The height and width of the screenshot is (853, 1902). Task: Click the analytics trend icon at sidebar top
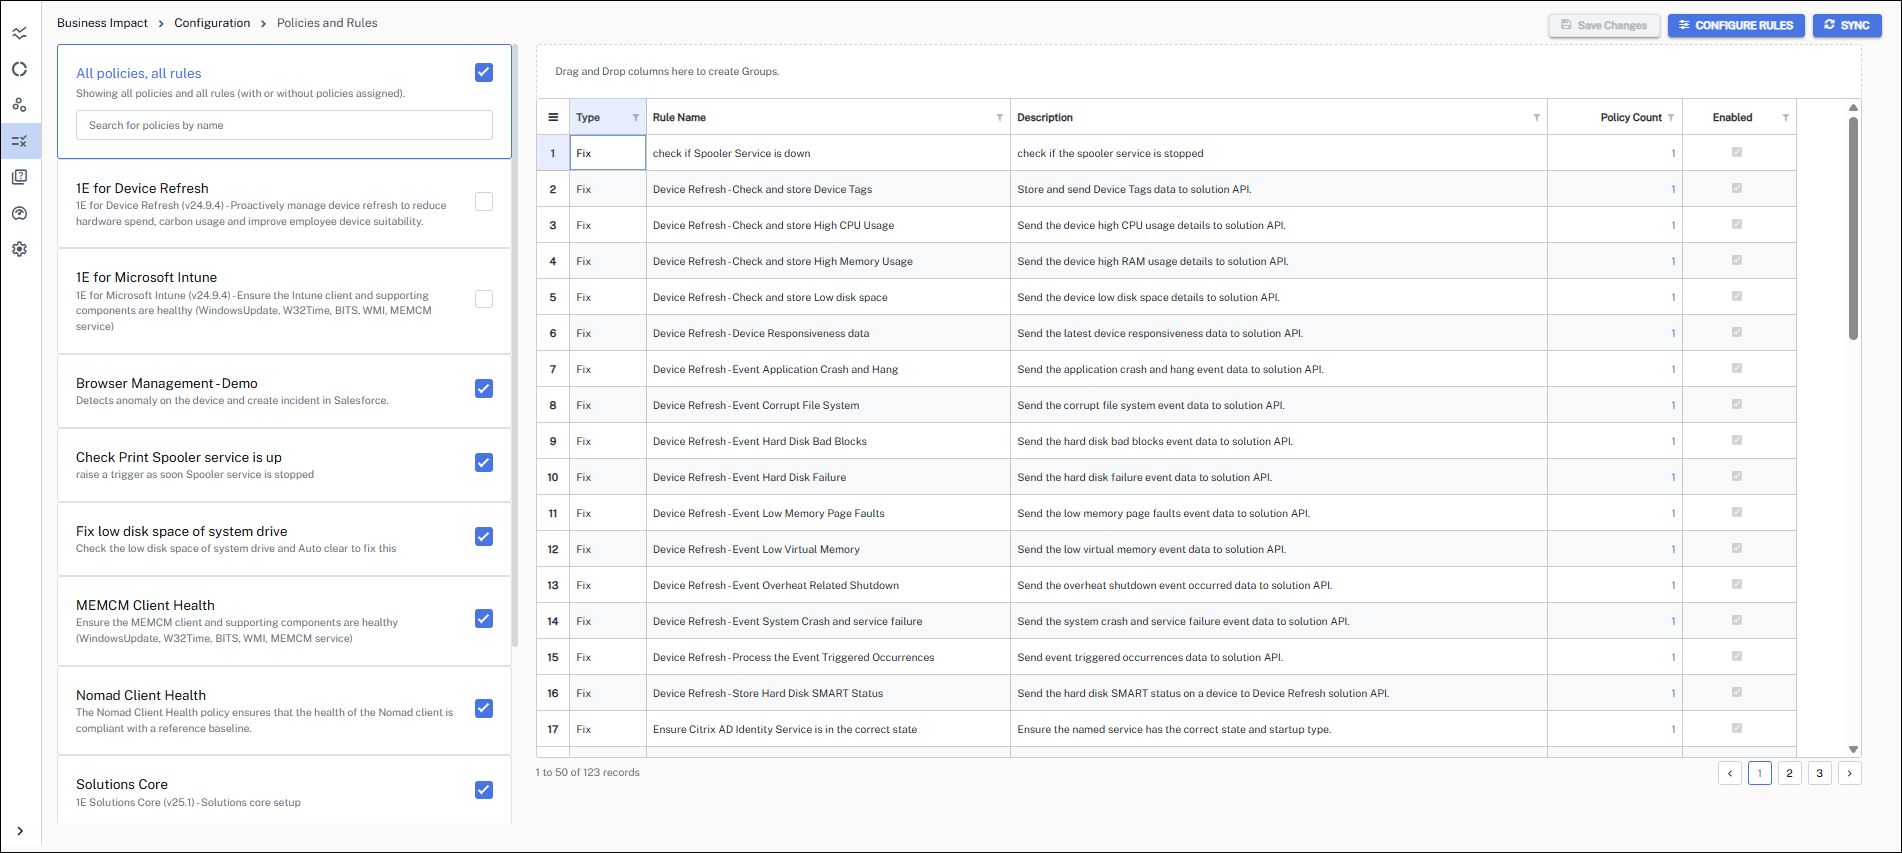pos(19,33)
